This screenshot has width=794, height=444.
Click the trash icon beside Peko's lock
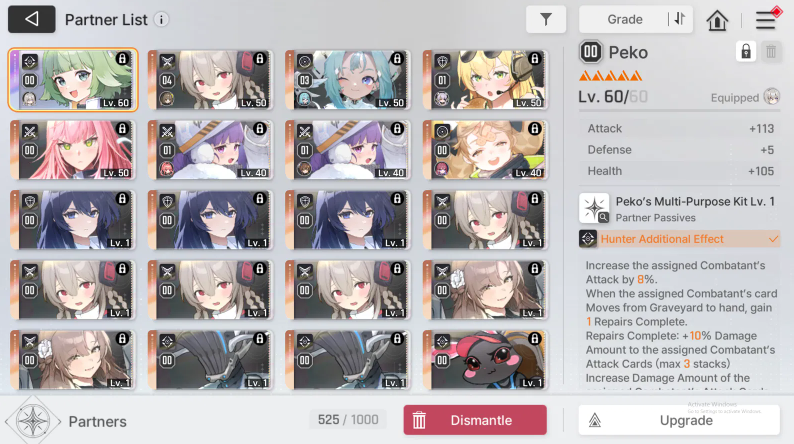[x=771, y=52]
